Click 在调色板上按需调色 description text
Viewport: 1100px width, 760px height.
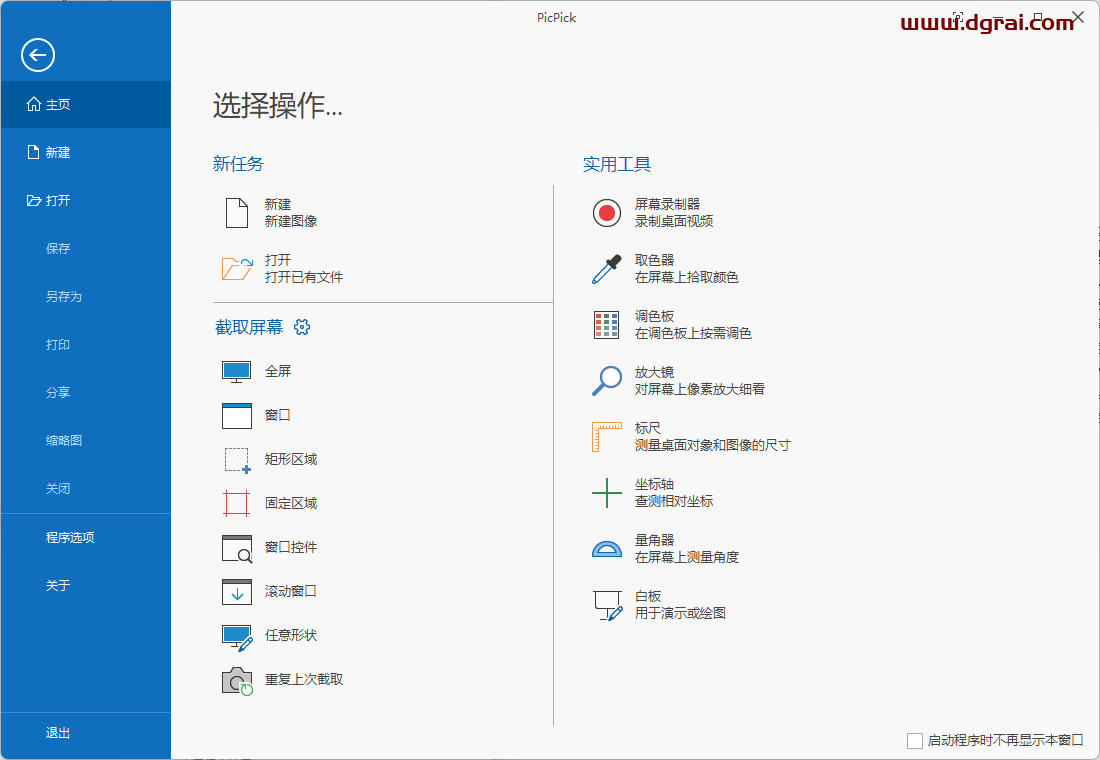[692, 333]
